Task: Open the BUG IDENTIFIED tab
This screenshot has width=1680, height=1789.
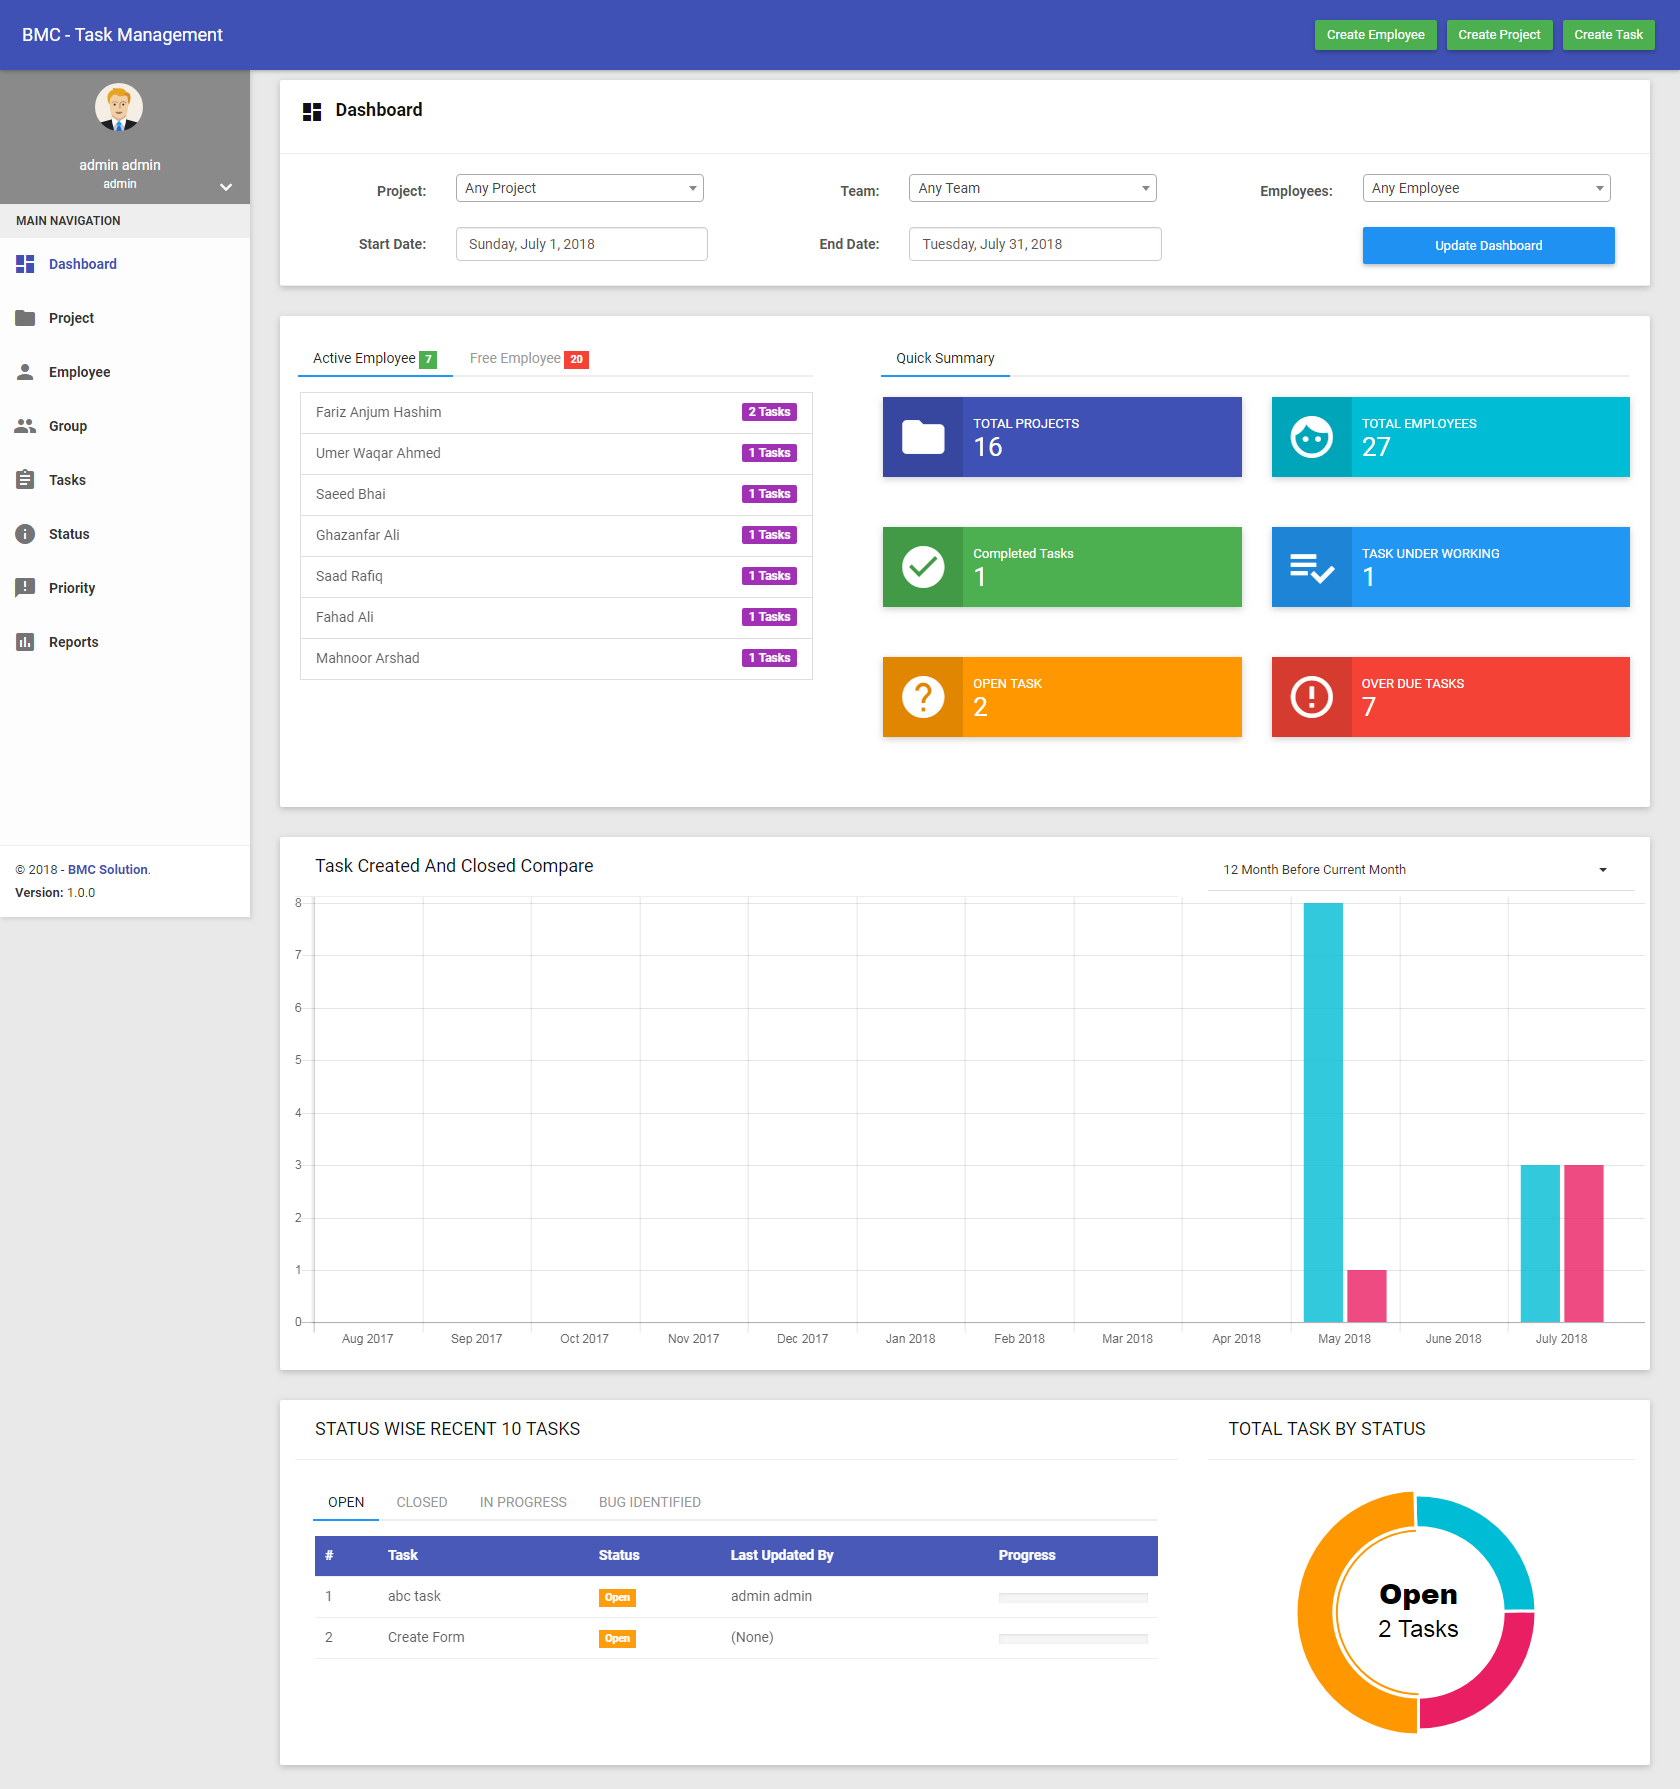Action: 649,1502
